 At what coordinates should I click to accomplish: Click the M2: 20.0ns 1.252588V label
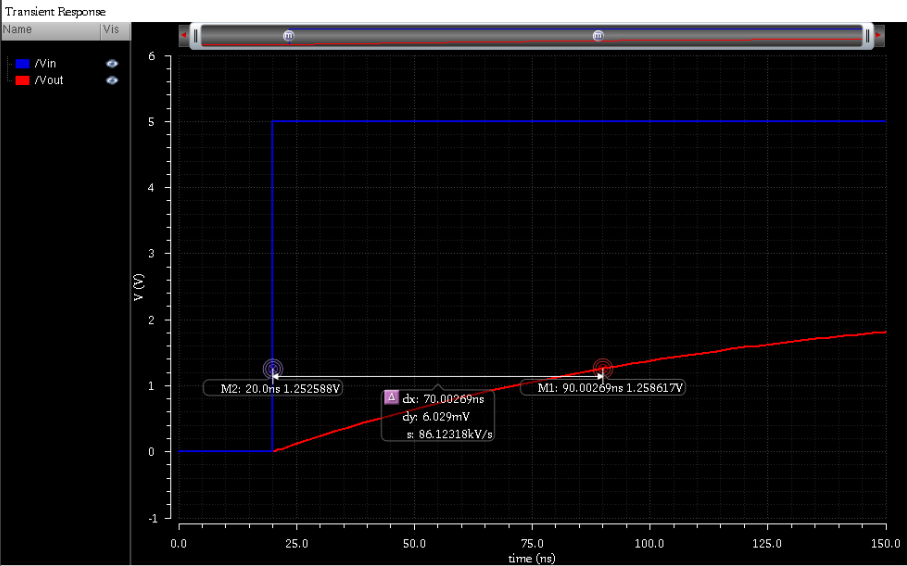[x=273, y=388]
